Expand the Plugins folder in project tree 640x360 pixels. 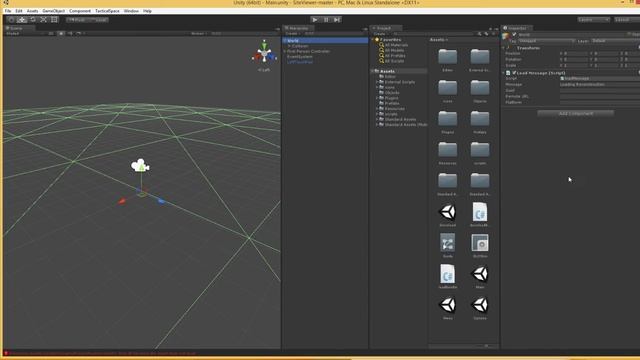pos(377,98)
